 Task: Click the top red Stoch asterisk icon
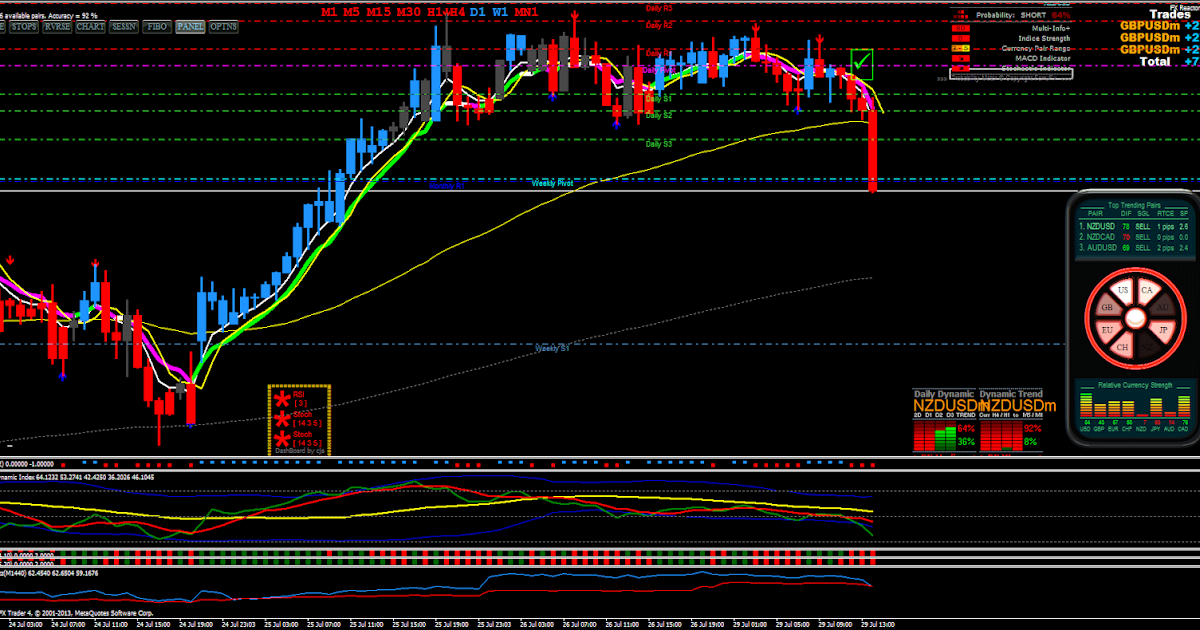tap(283, 417)
